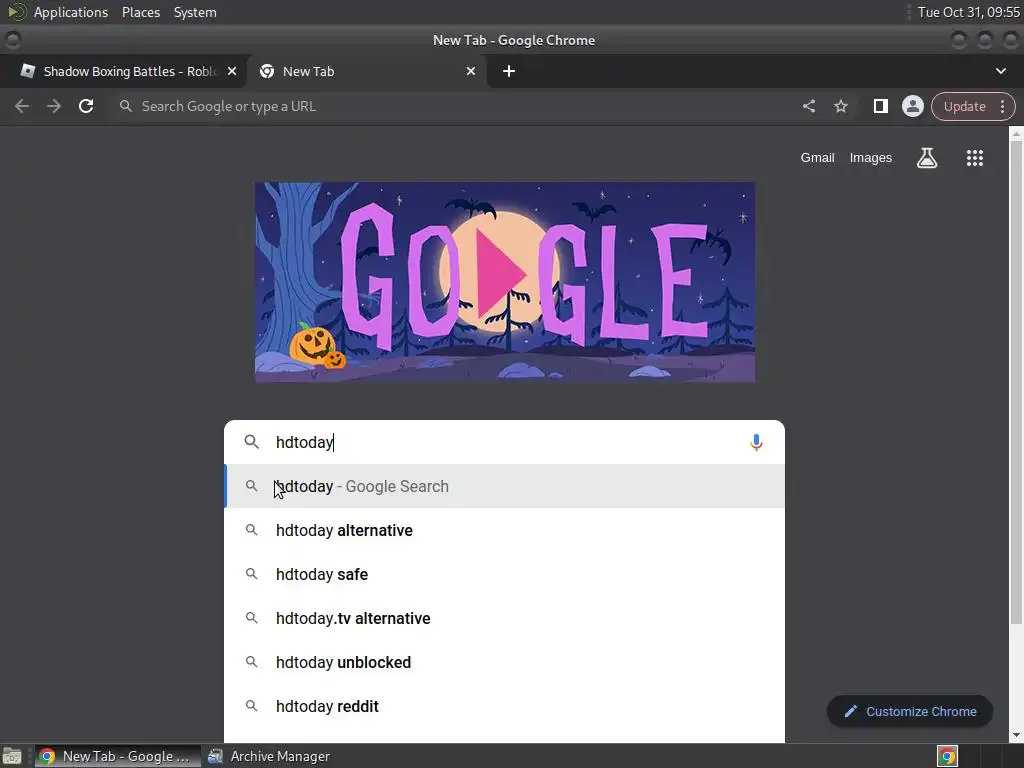1024x768 pixels.
Task: Open the Chrome profile avatar
Action: (x=912, y=106)
